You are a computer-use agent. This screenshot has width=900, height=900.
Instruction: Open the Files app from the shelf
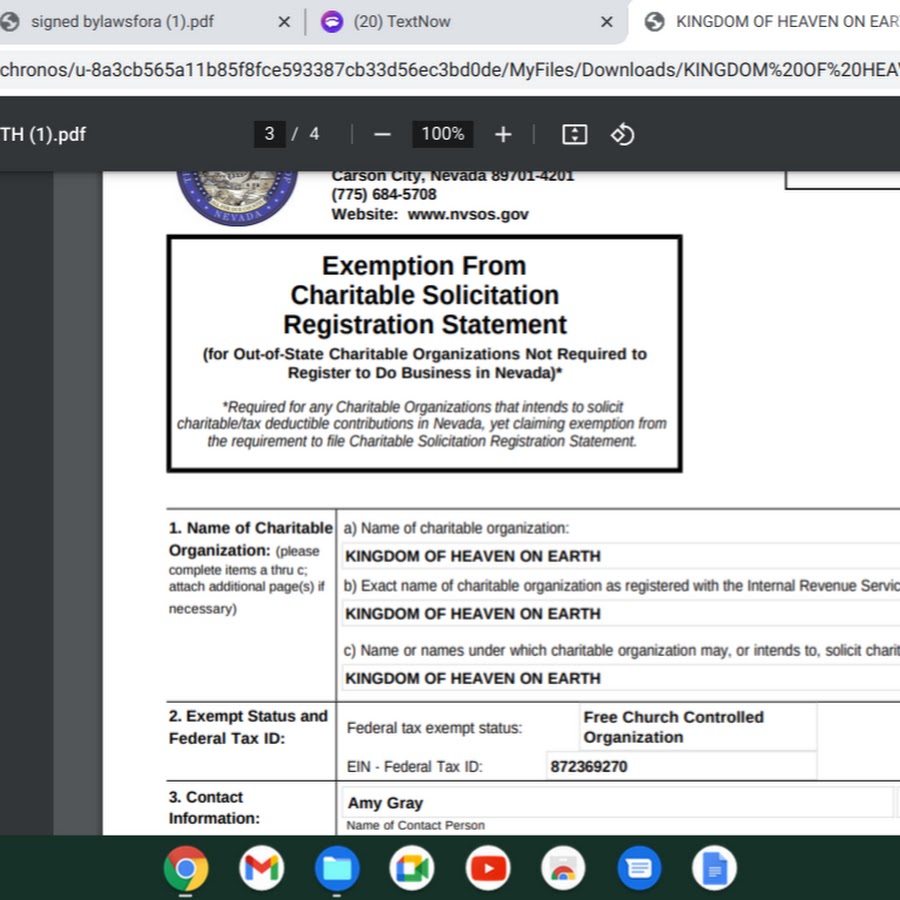[337, 868]
